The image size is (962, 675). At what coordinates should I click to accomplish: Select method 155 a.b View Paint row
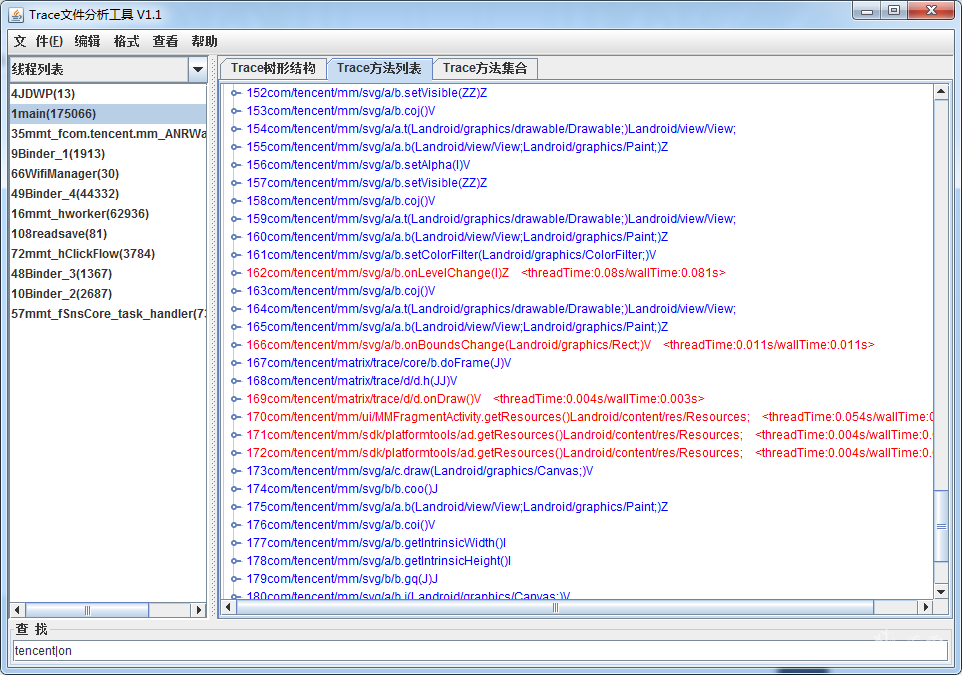(x=457, y=147)
